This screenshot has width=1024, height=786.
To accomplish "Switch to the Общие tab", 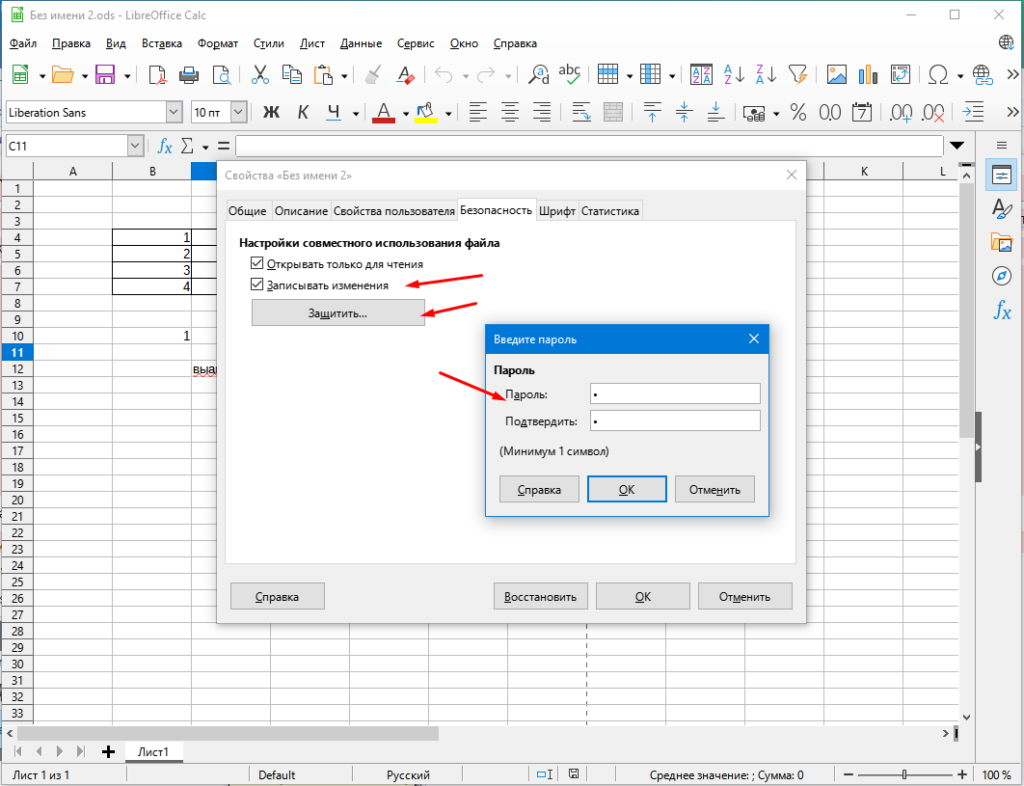I will pyautogui.click(x=248, y=211).
